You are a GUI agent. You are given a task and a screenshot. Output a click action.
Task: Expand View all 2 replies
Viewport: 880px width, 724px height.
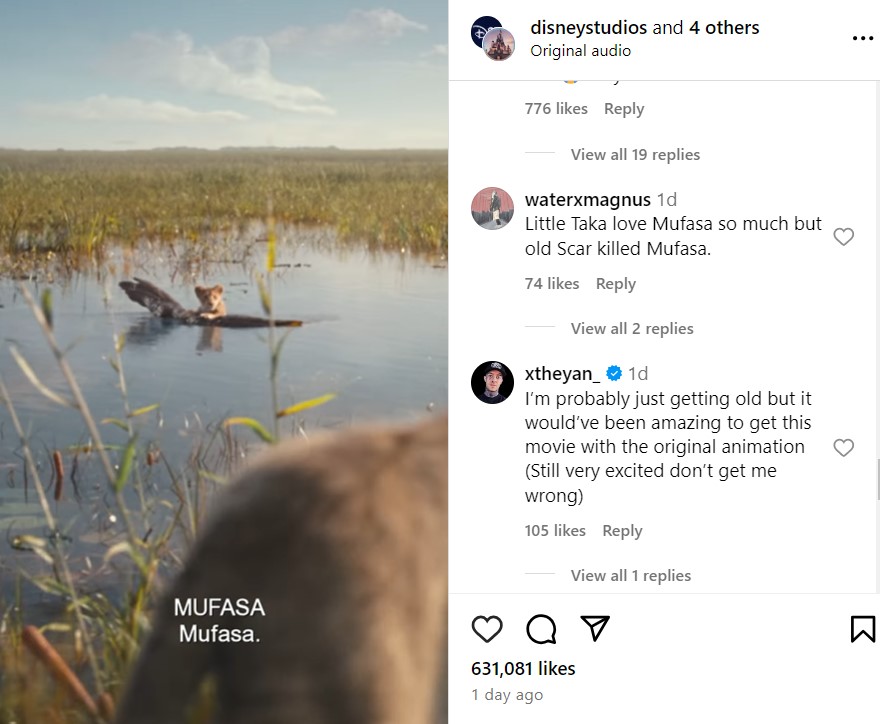631,329
